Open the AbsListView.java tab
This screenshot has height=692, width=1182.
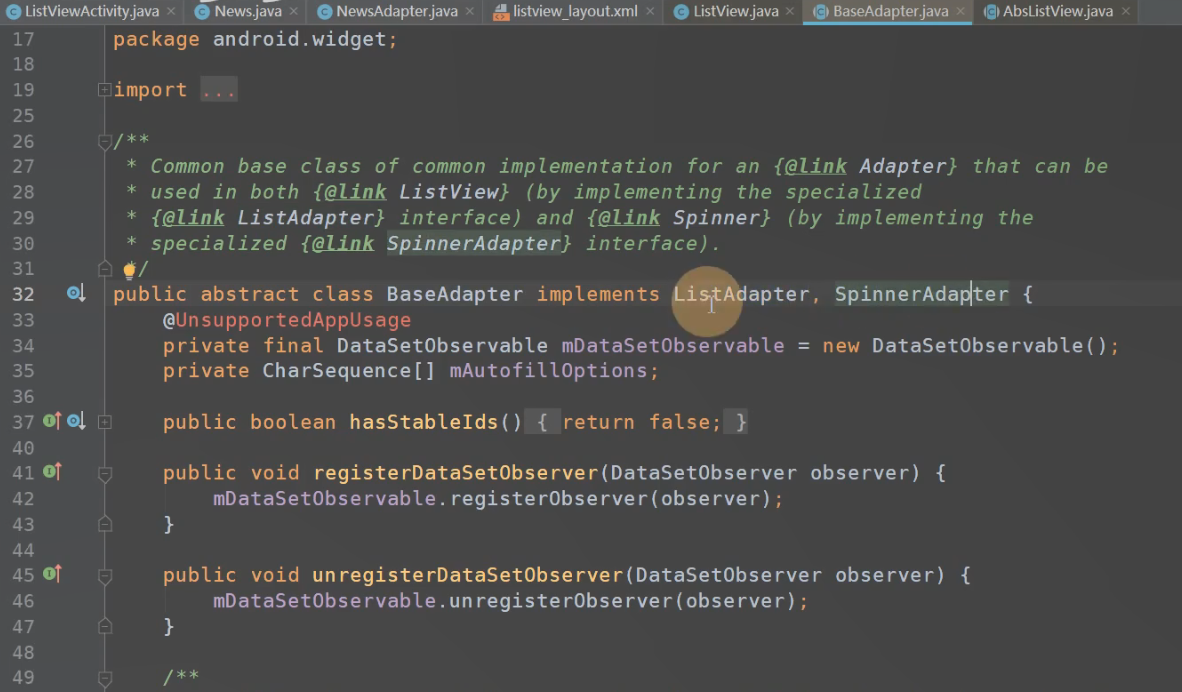click(x=1057, y=11)
